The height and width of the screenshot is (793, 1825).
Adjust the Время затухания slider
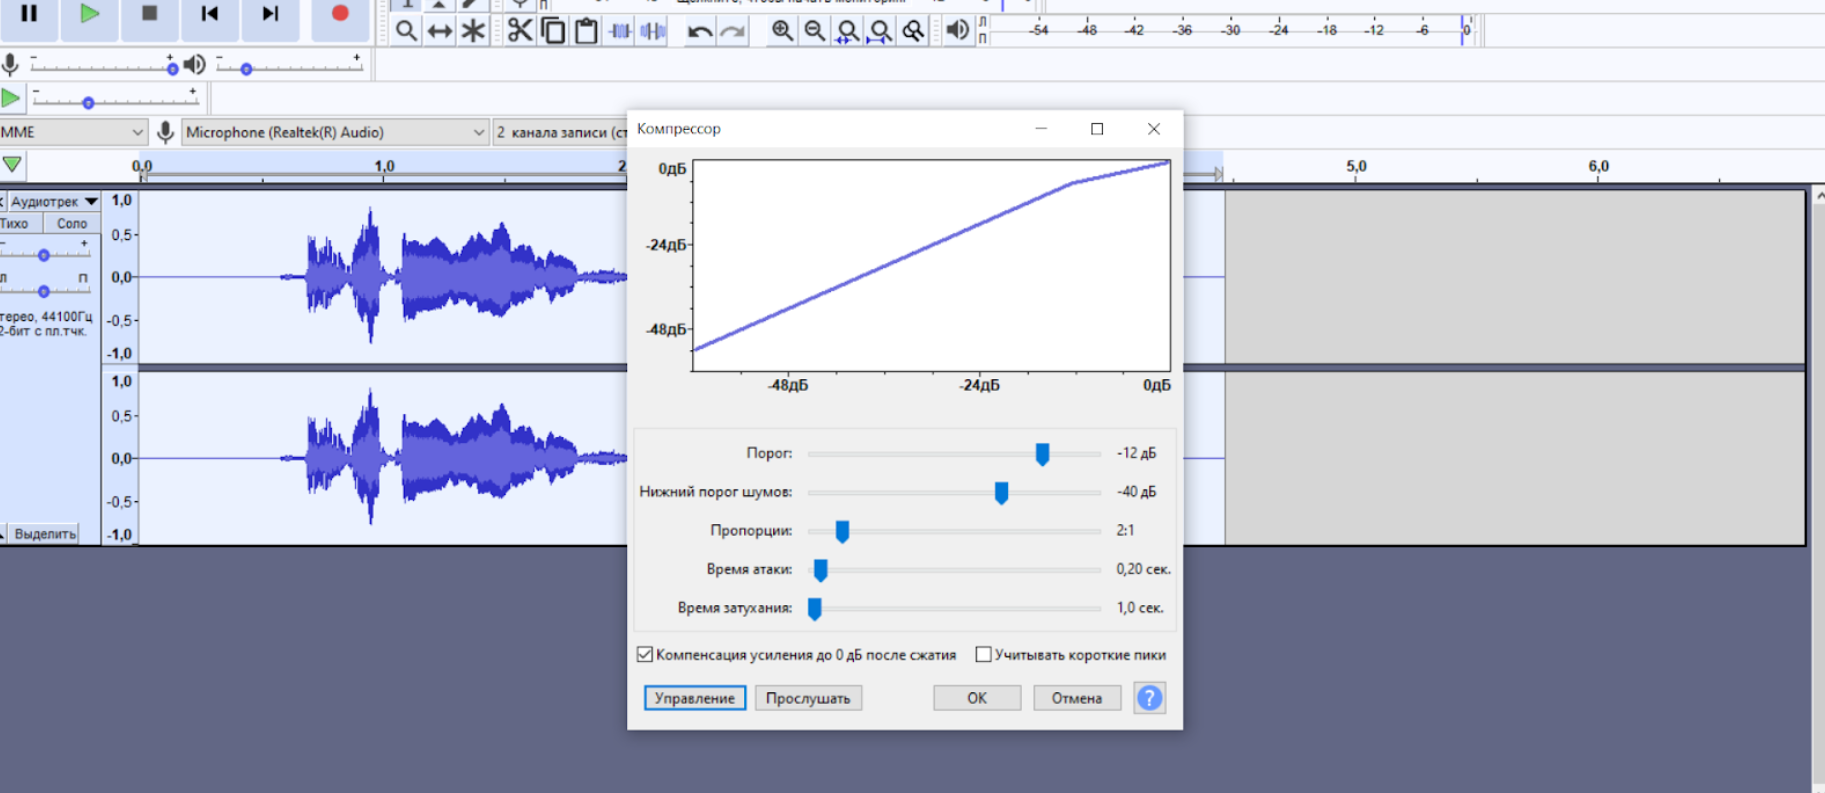(815, 608)
